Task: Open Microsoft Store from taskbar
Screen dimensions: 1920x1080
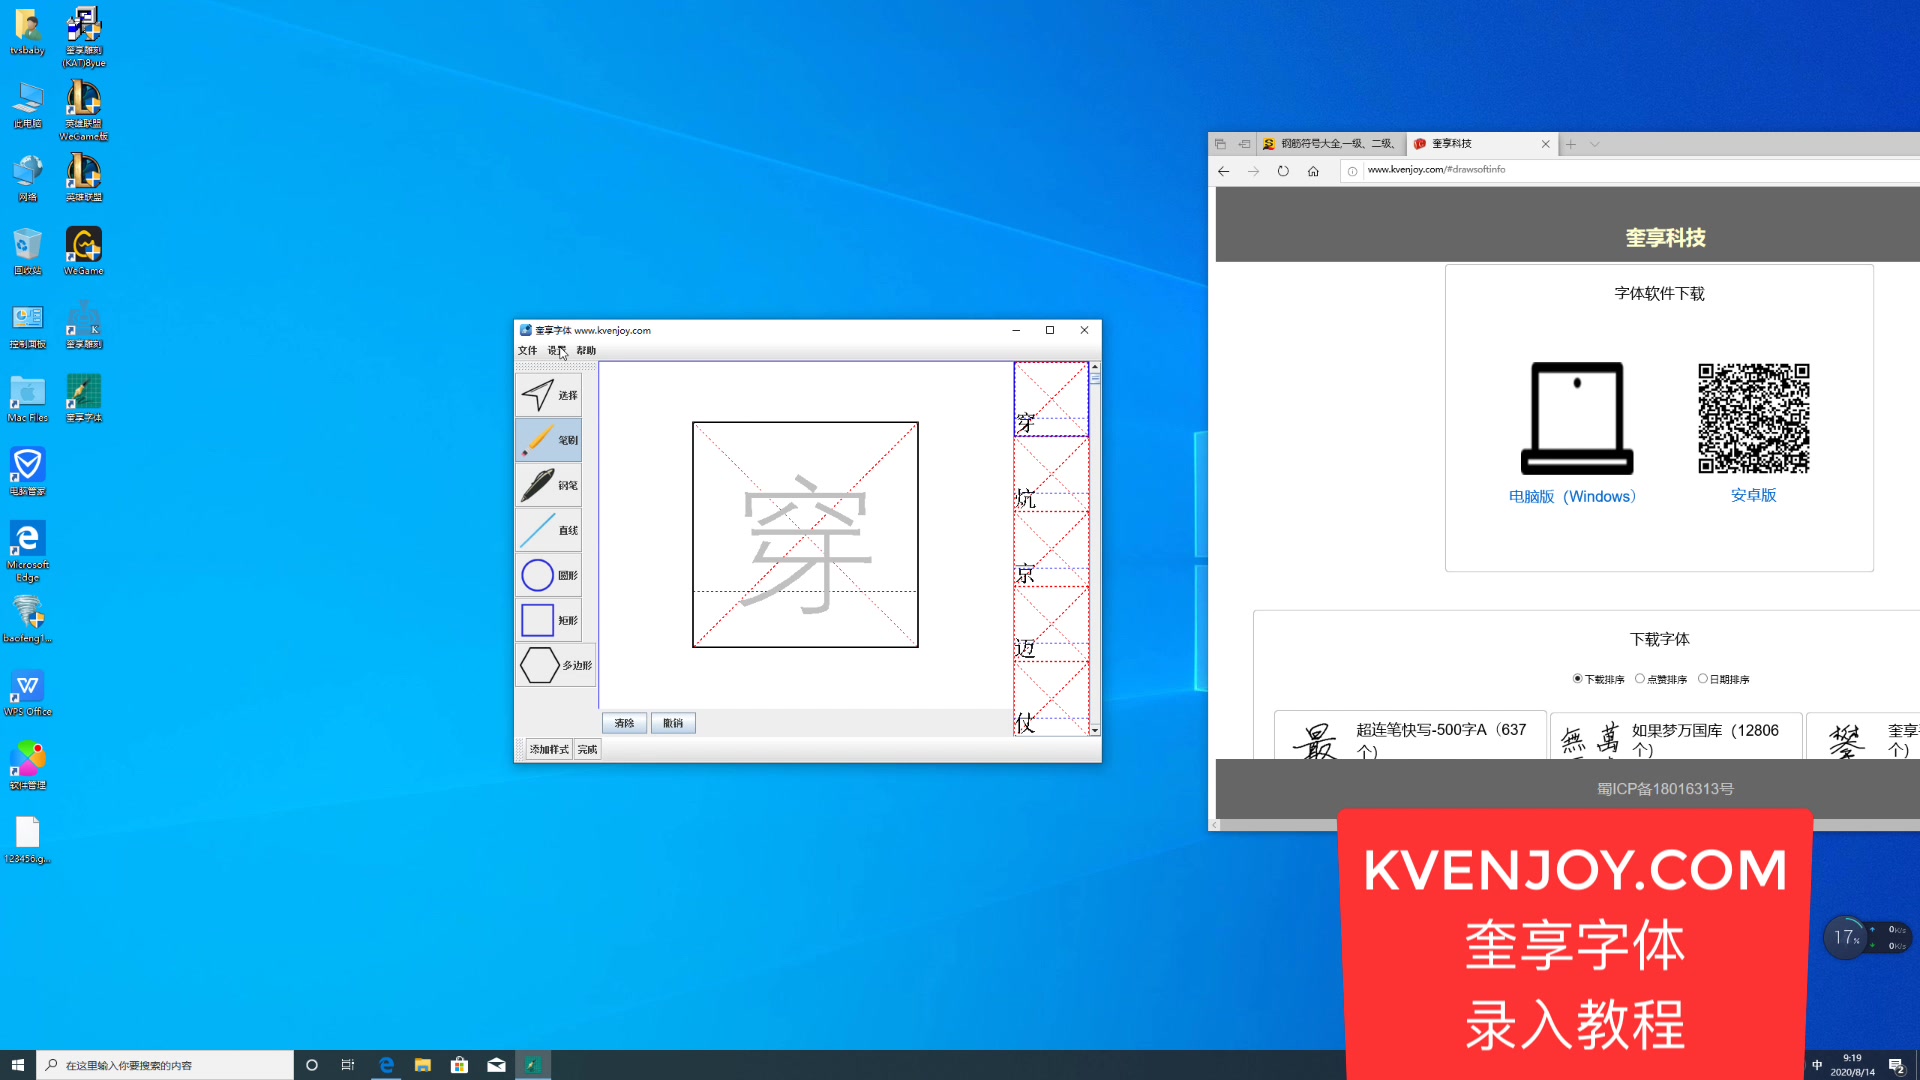Action: click(x=459, y=1065)
